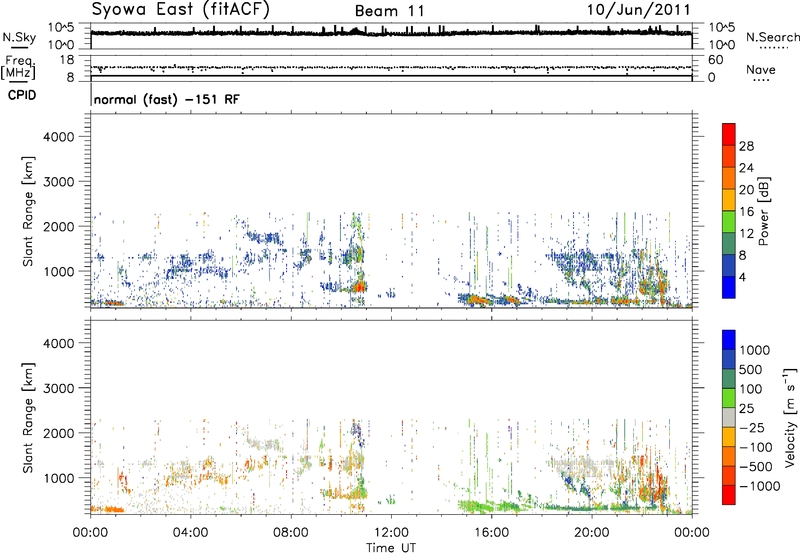Viewport: 800px width, 554px height.
Task: Click the 'Power [dB]' colorbar title
Action: tap(763, 211)
